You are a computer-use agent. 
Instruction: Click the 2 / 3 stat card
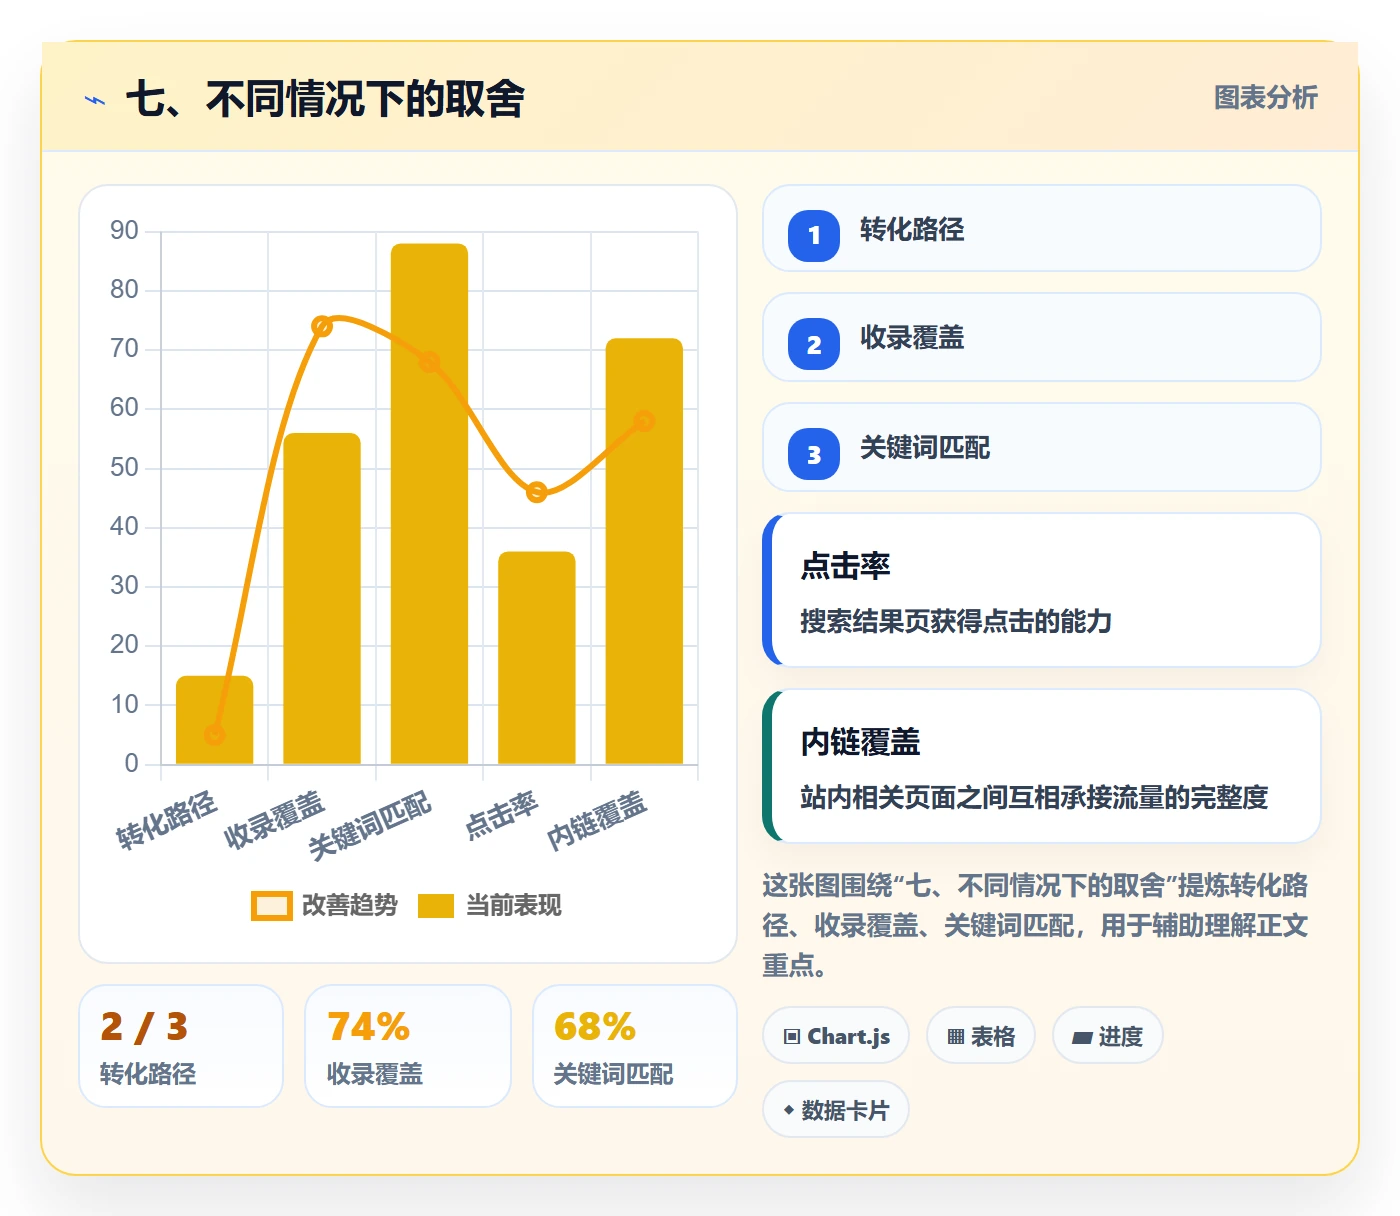tap(181, 1046)
